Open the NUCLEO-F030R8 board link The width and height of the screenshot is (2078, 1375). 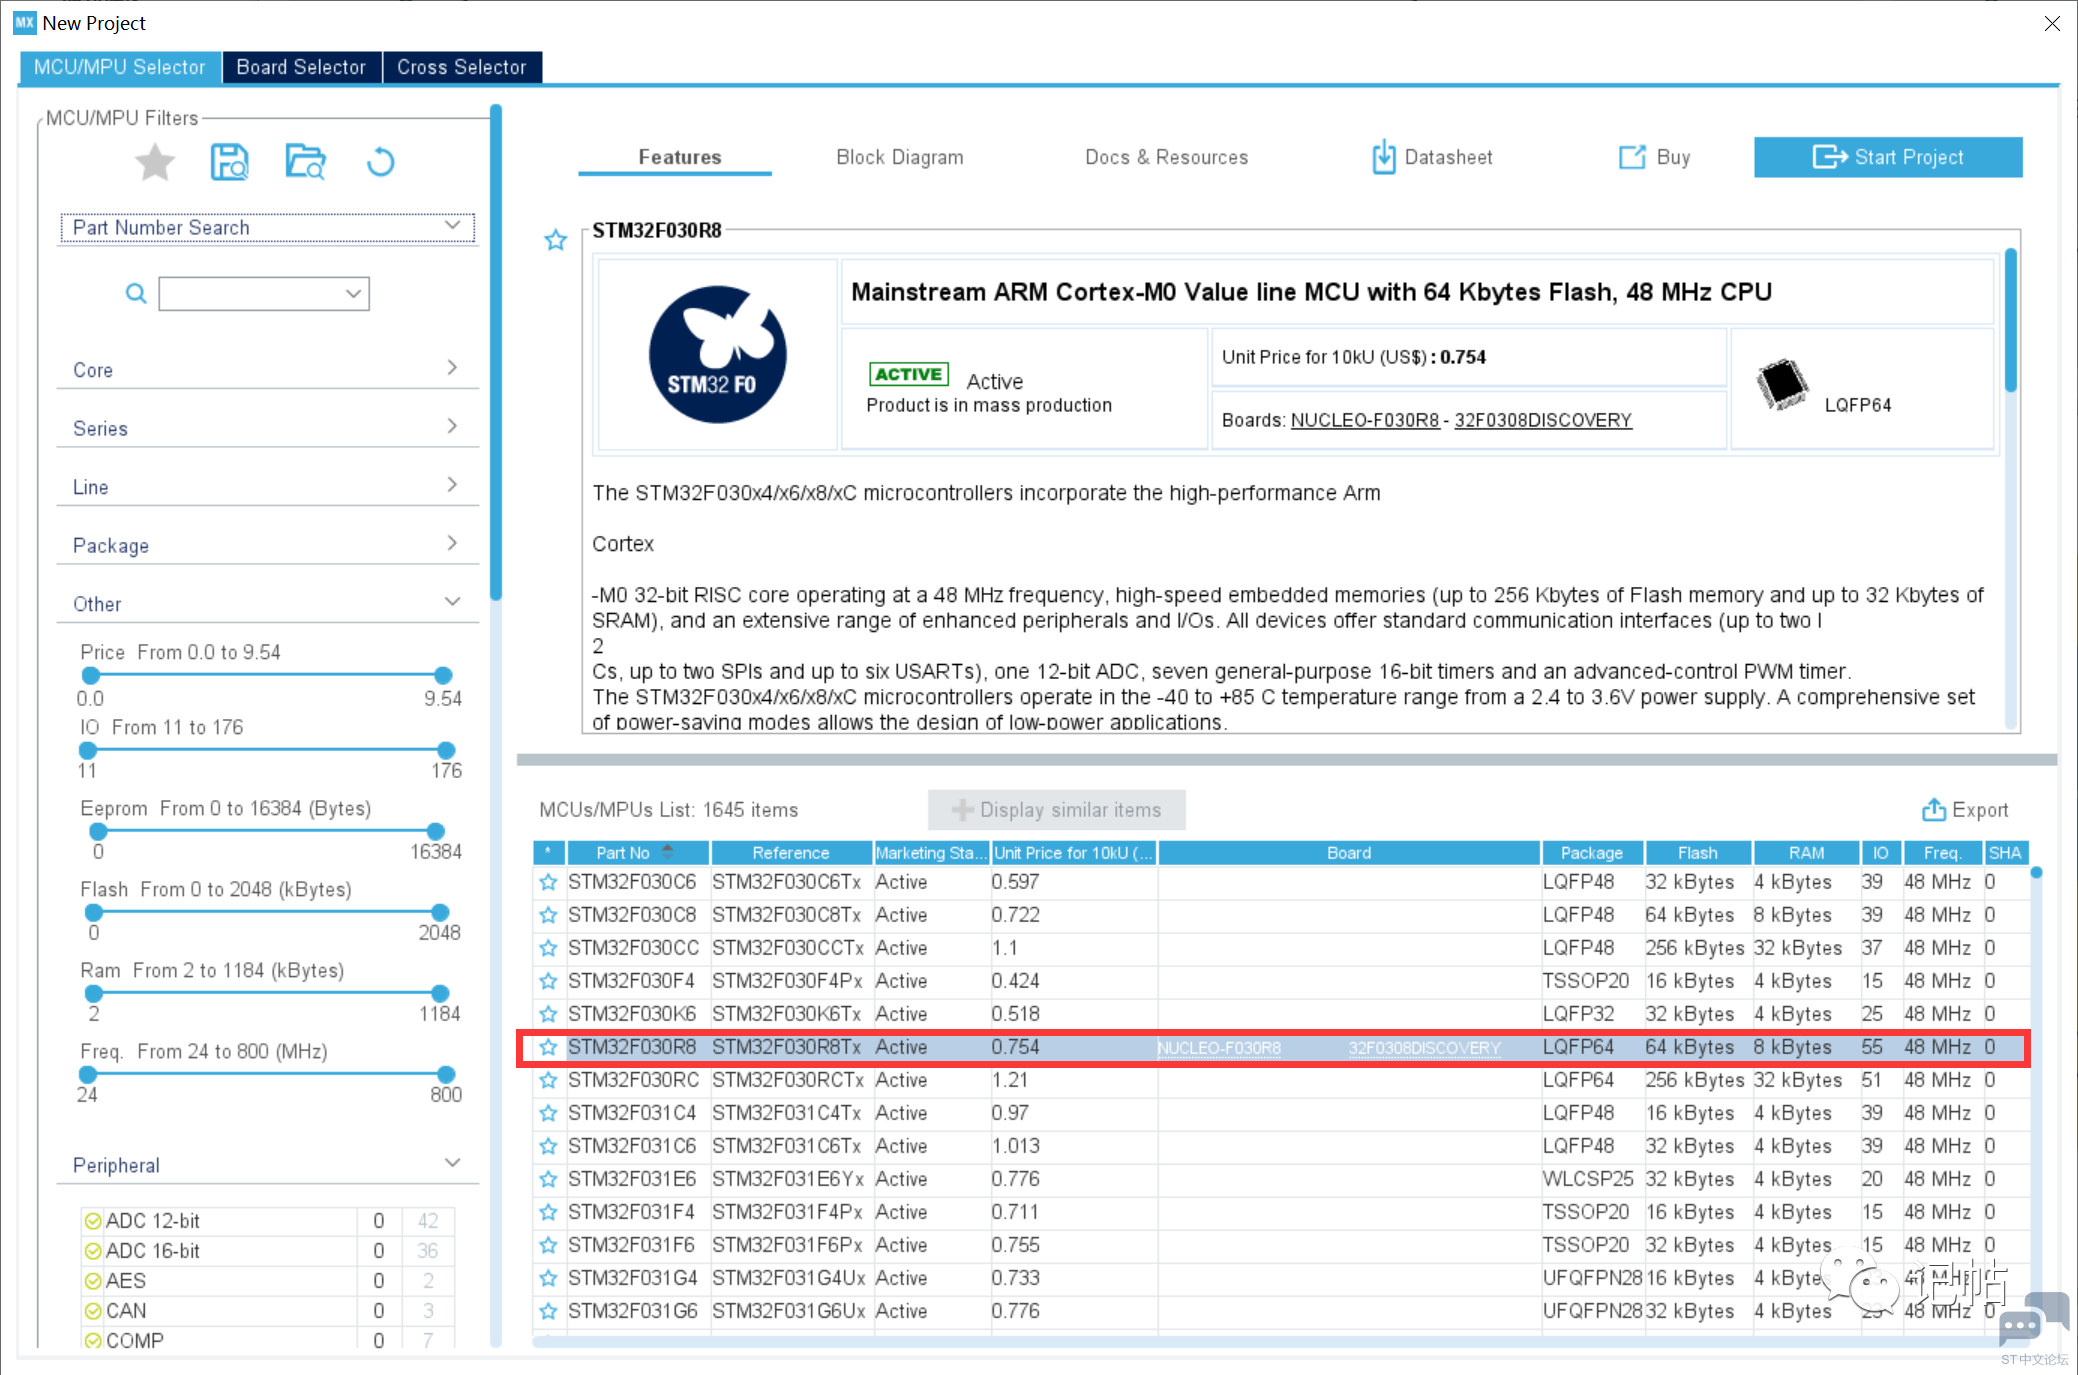(1364, 420)
